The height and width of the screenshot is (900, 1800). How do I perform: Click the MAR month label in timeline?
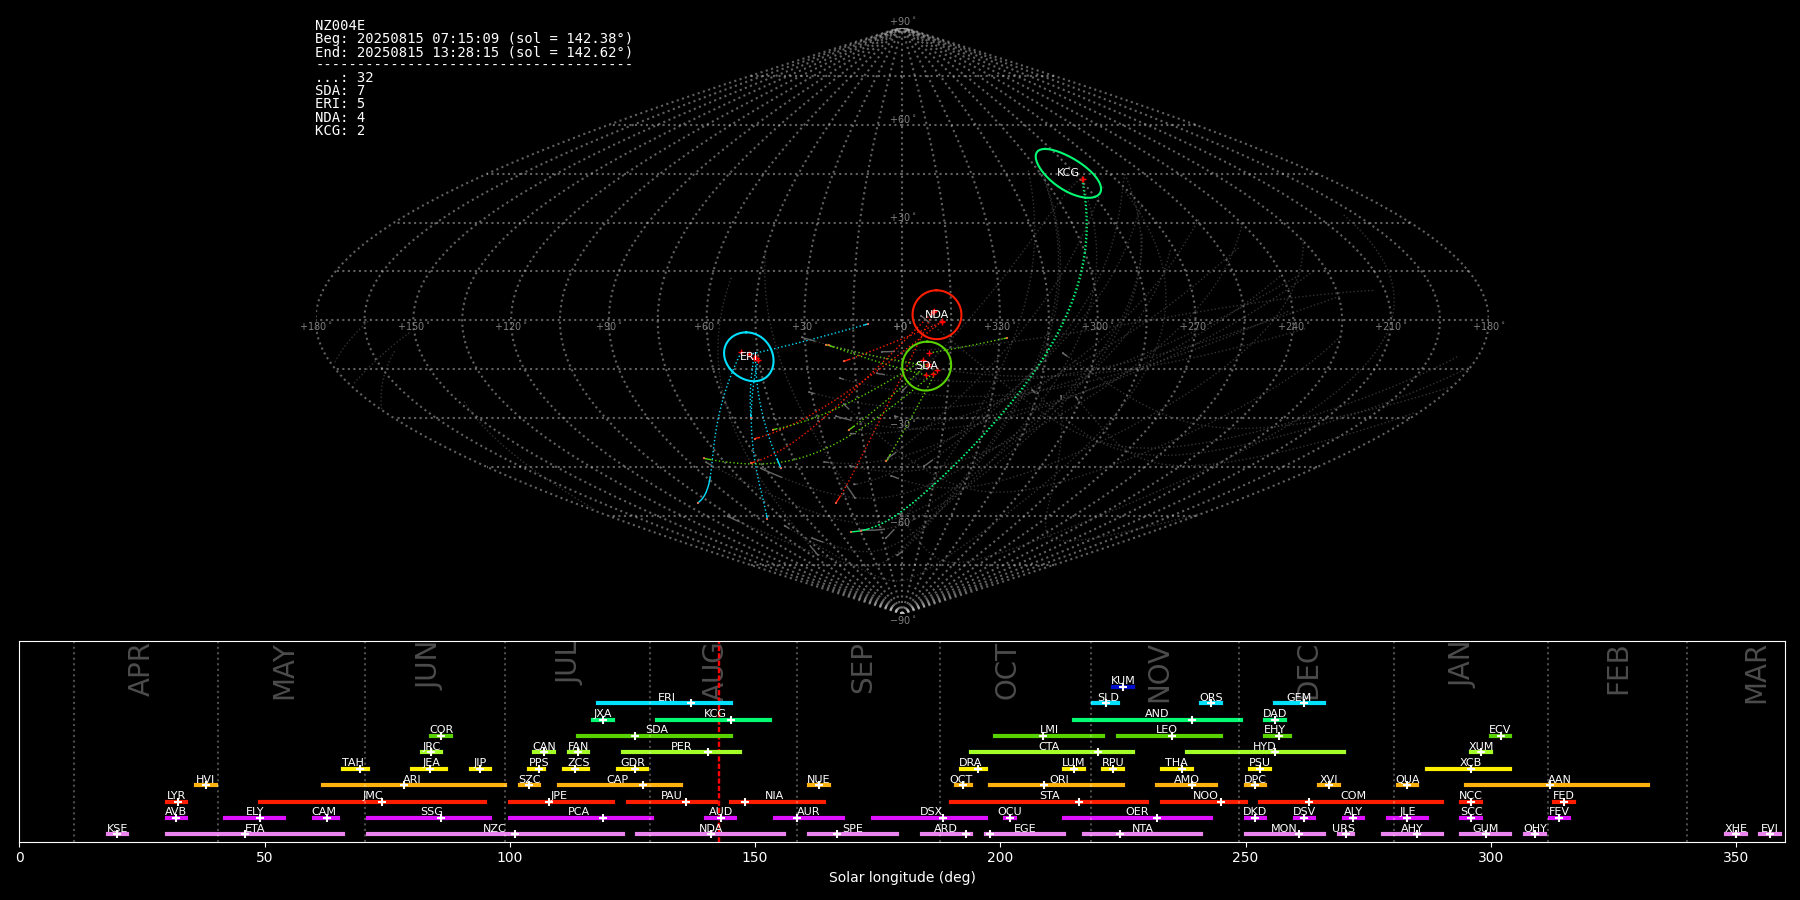1756,675
